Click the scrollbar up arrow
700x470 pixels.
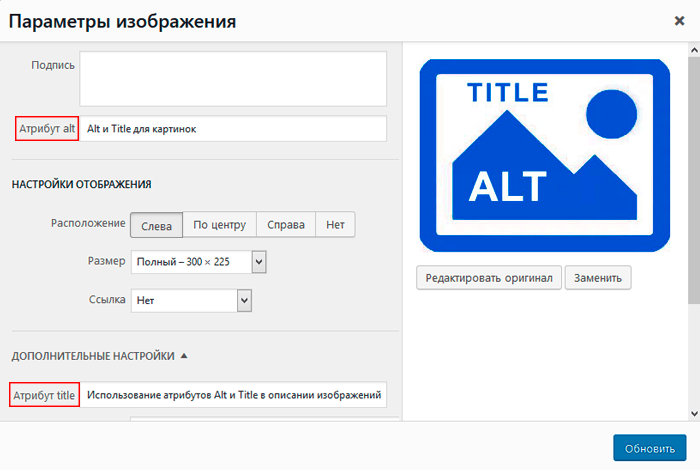694,50
